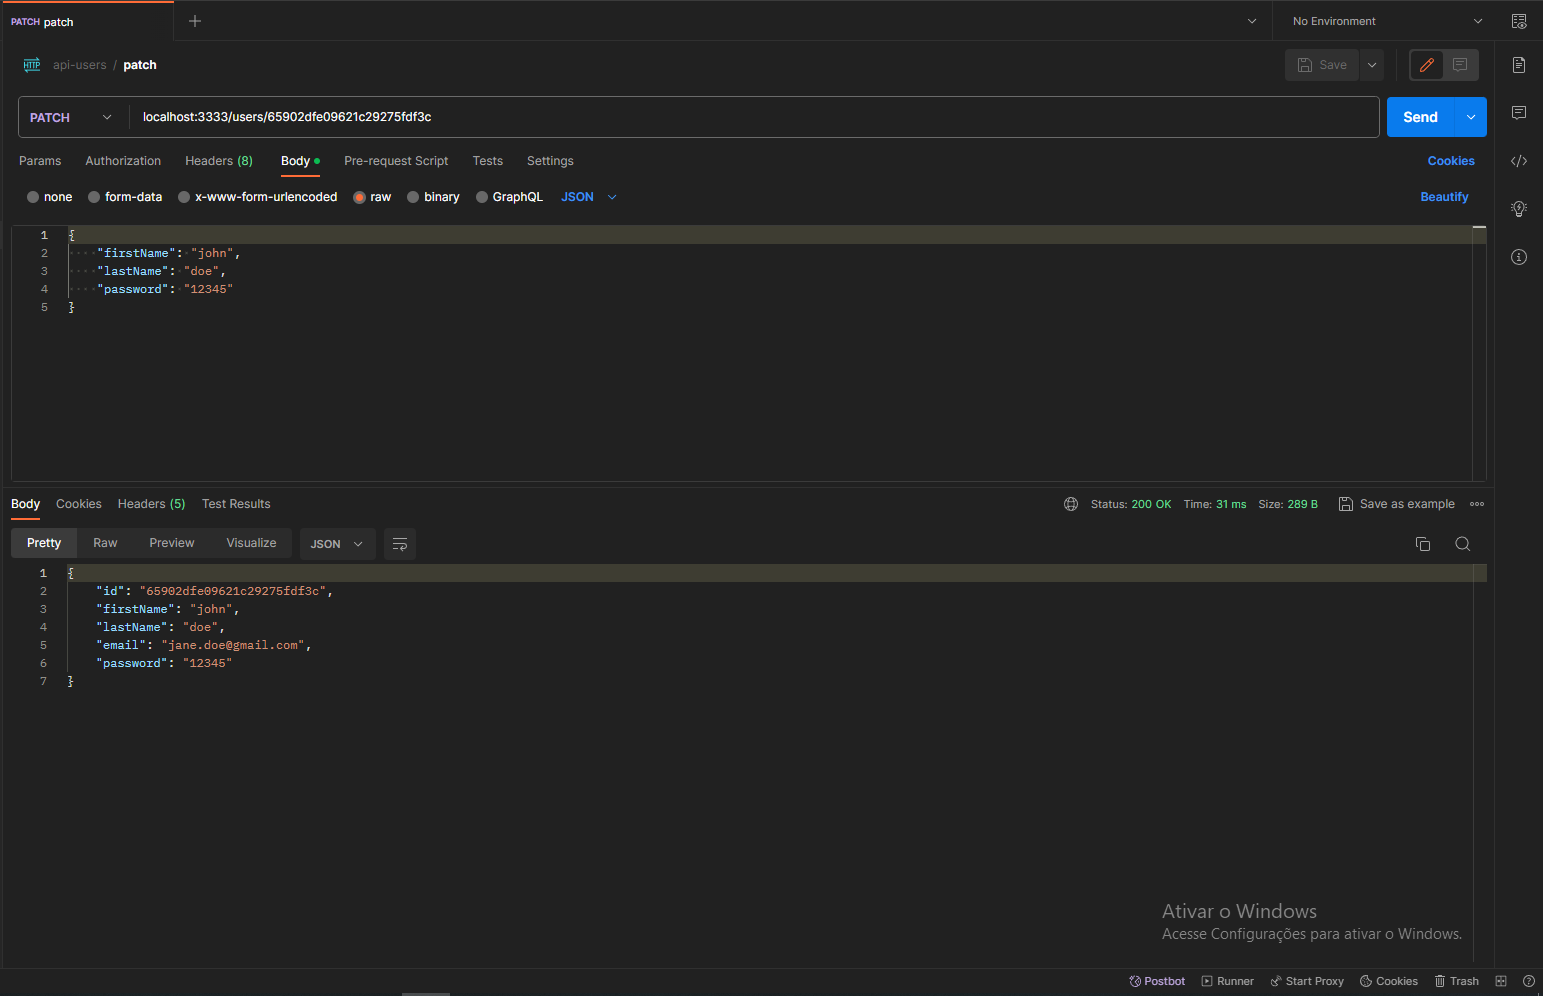This screenshot has width=1543, height=996.
Task: Toggle word wrap in response viewer
Action: 400,544
